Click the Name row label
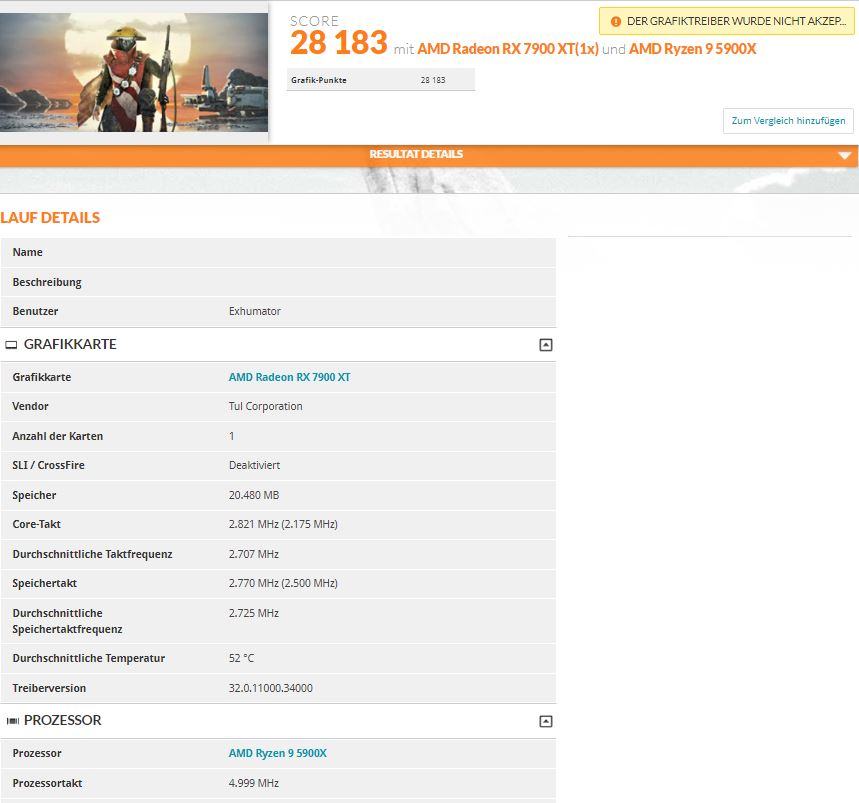This screenshot has width=859, height=803. coord(27,252)
